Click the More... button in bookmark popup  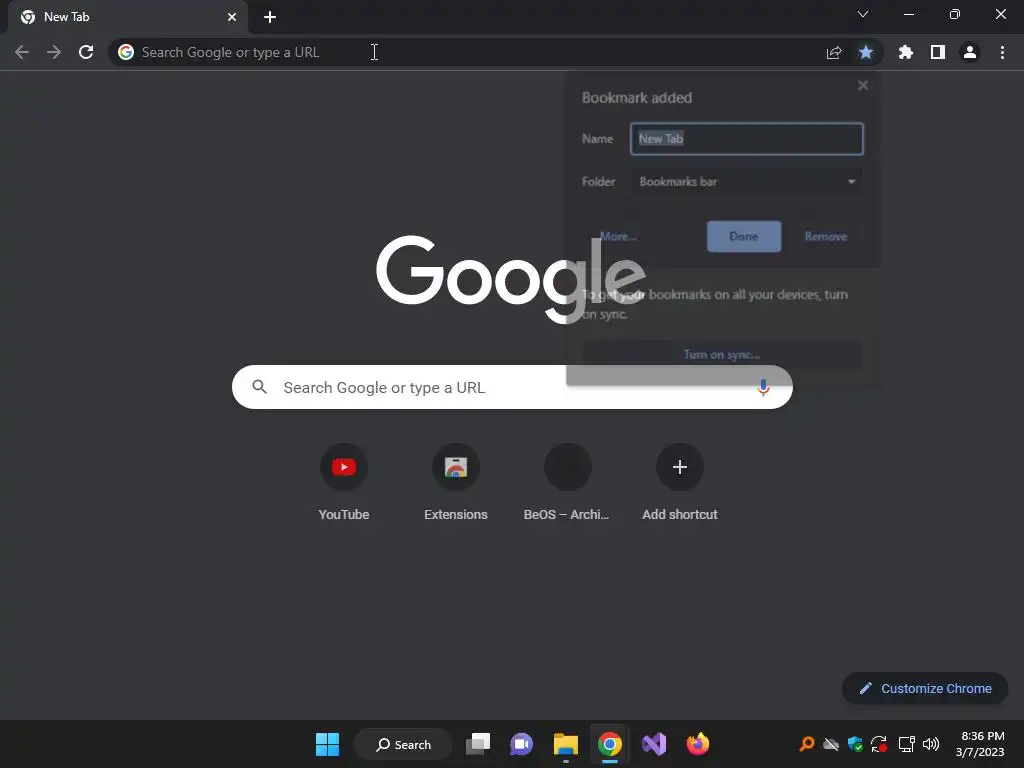point(618,236)
